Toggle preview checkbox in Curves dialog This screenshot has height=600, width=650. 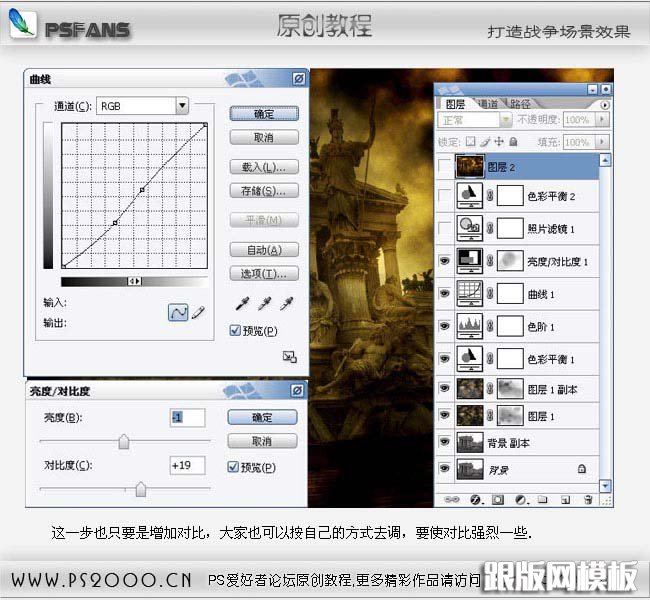tap(235, 331)
